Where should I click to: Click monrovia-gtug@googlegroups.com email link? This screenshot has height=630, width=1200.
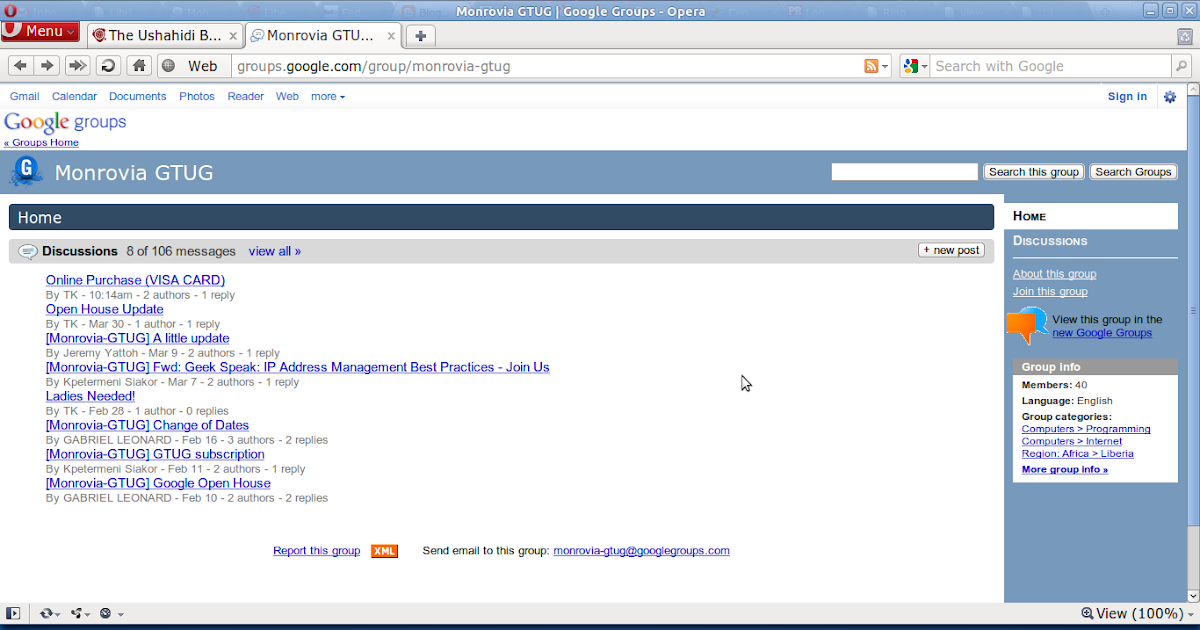(x=641, y=551)
